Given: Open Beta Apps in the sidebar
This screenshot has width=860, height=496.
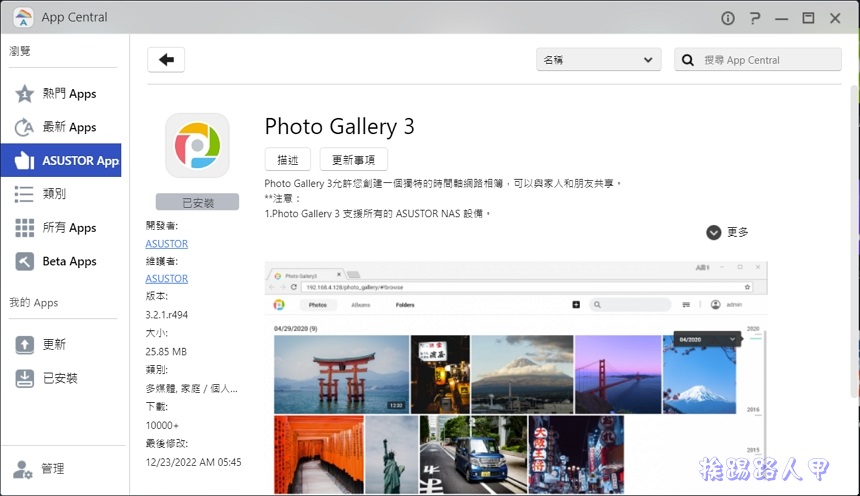Looking at the screenshot, I should (x=68, y=261).
